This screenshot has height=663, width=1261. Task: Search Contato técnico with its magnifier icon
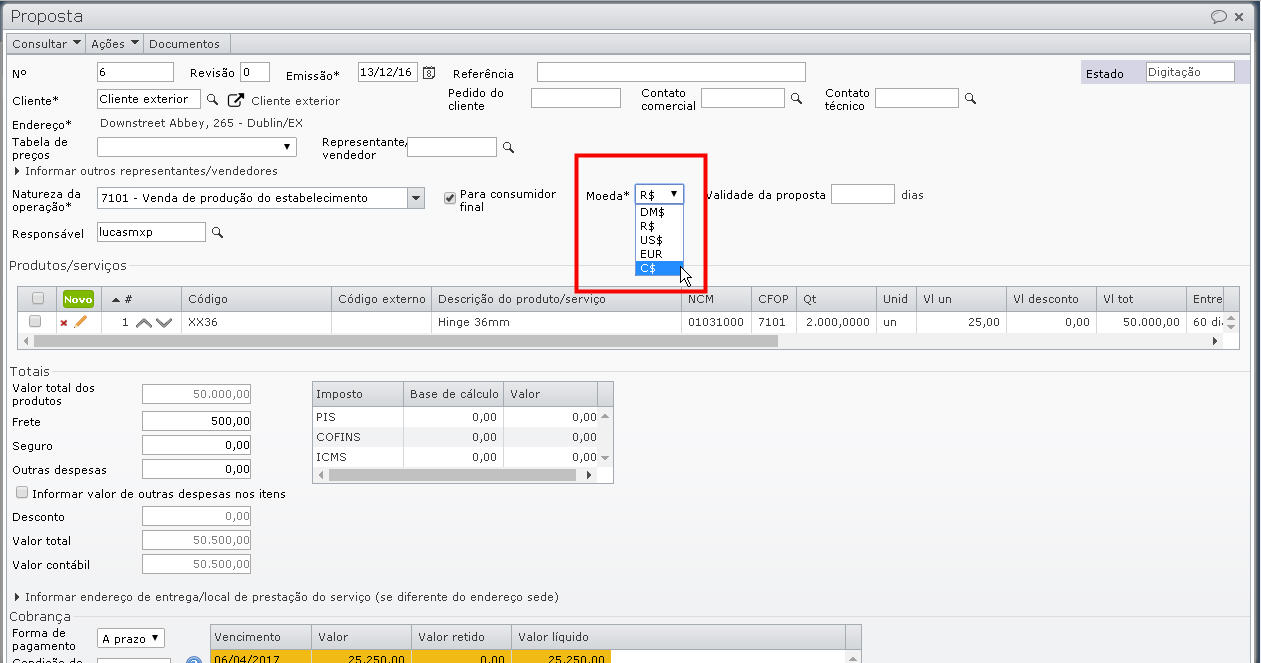(970, 98)
